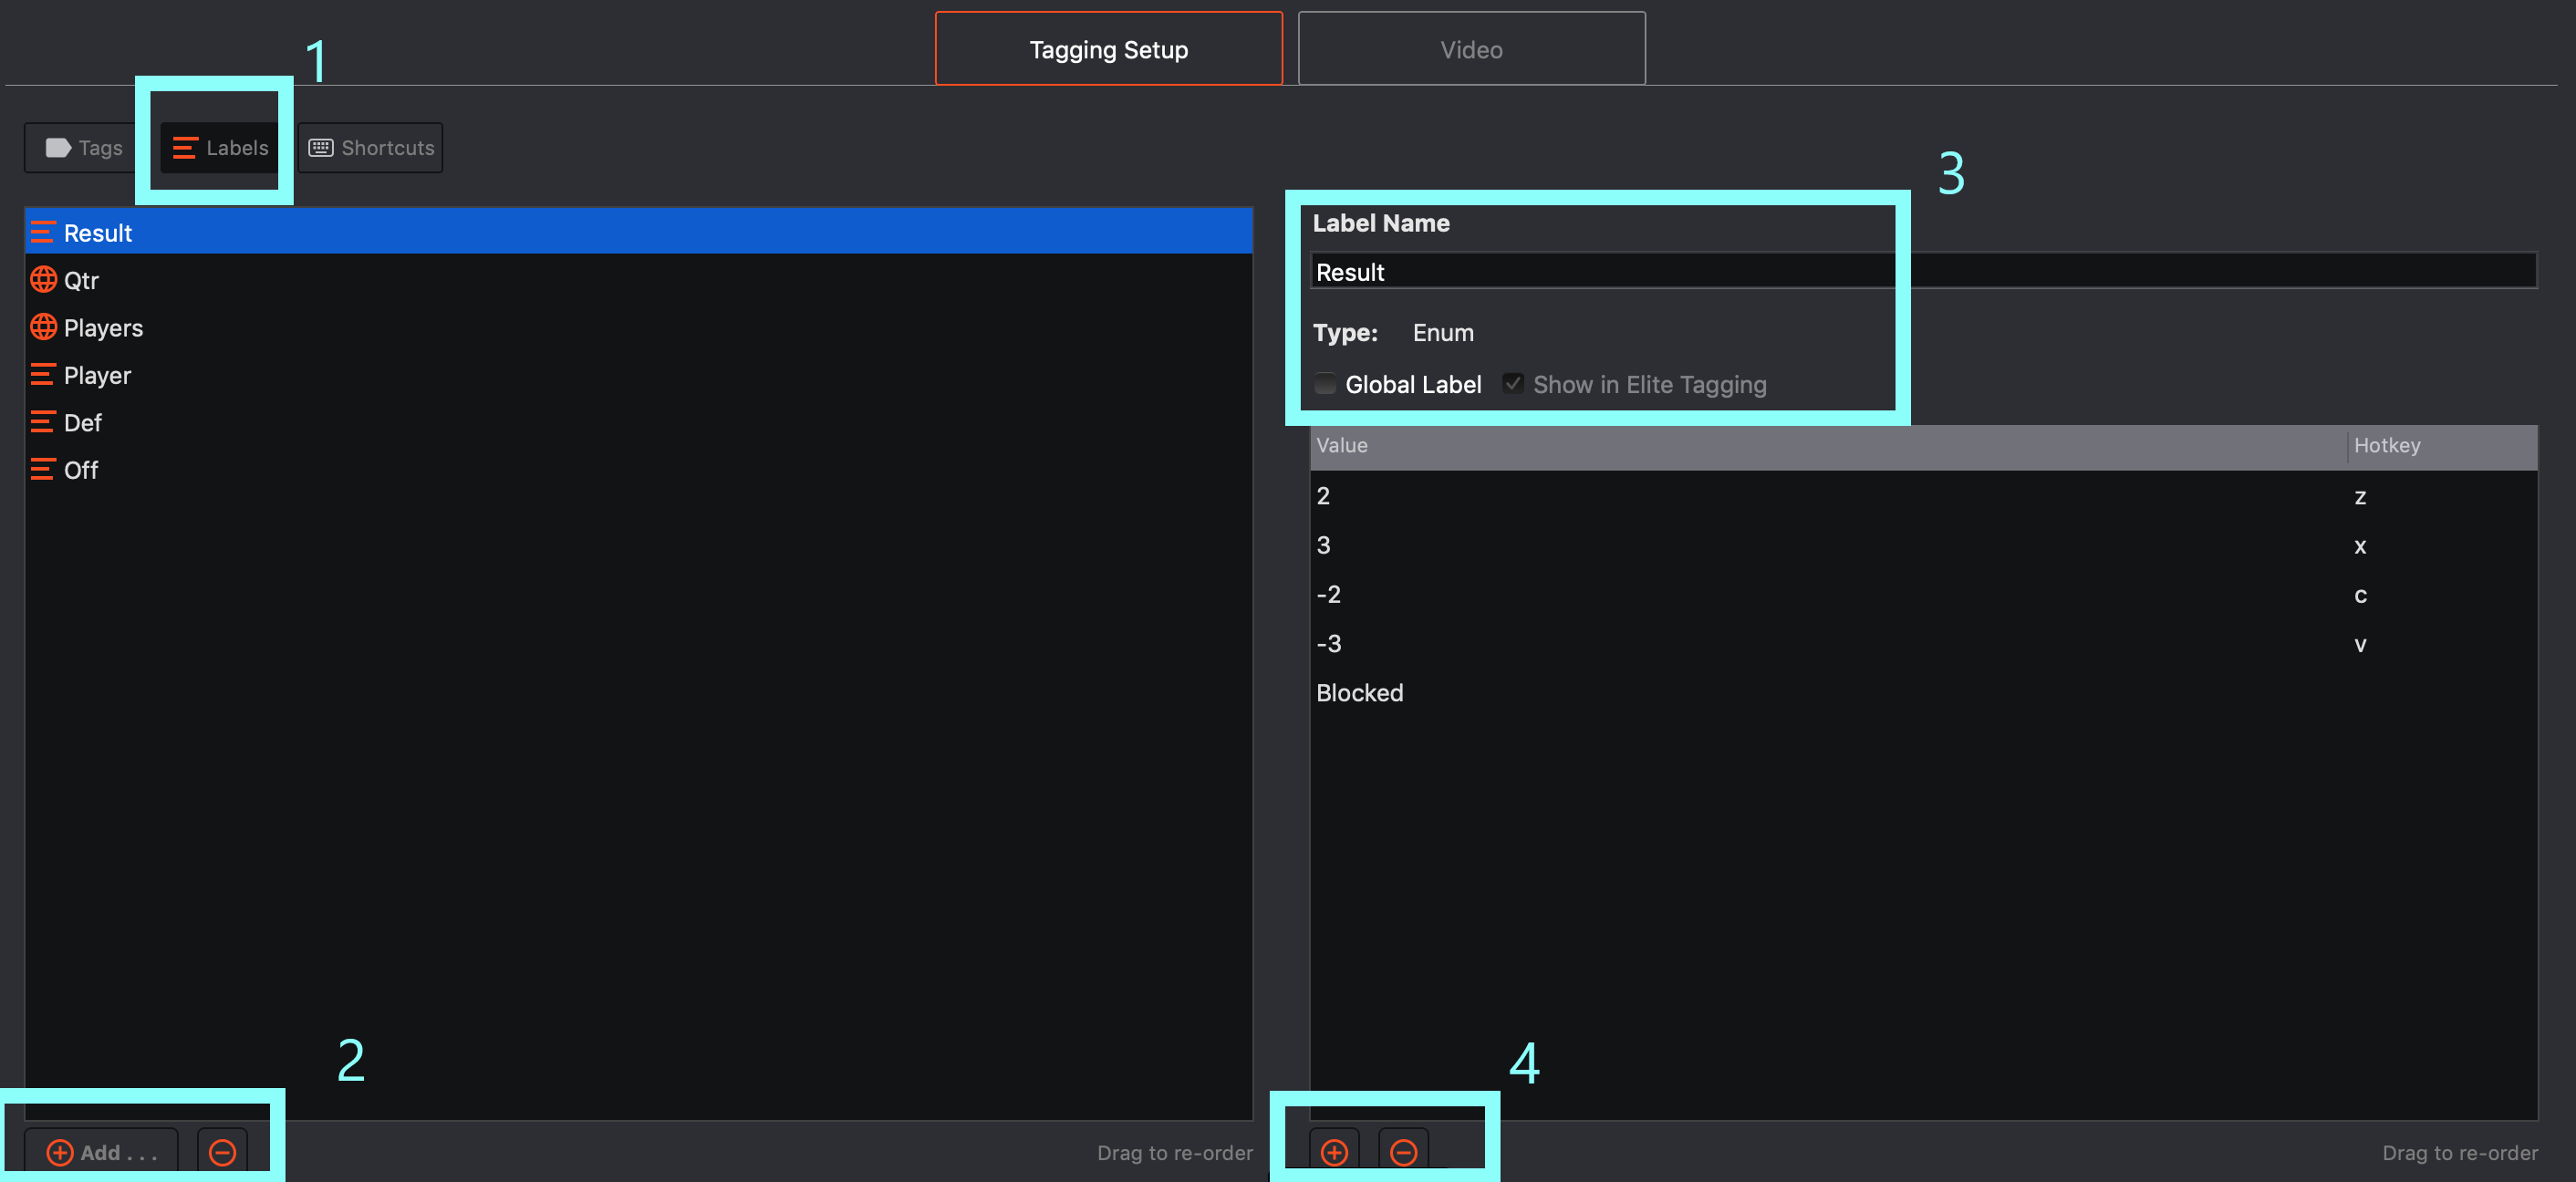Viewport: 2576px width, 1182px height.
Task: Select the Result label row
Action: pos(638,232)
